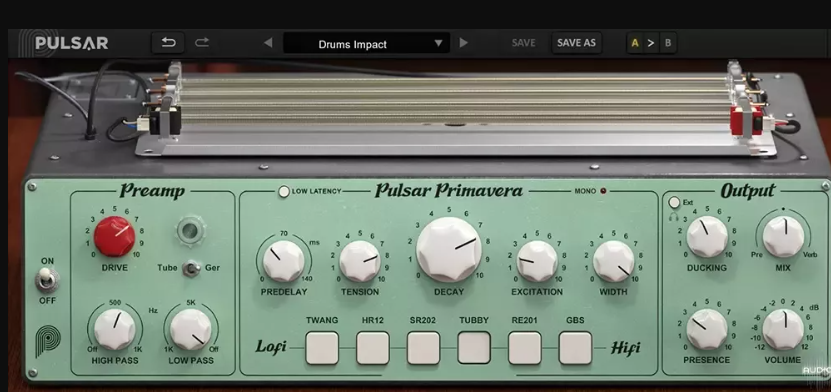Screen dimensions: 831x392
Task: Click the PREDELAY knob
Action: 284,261
